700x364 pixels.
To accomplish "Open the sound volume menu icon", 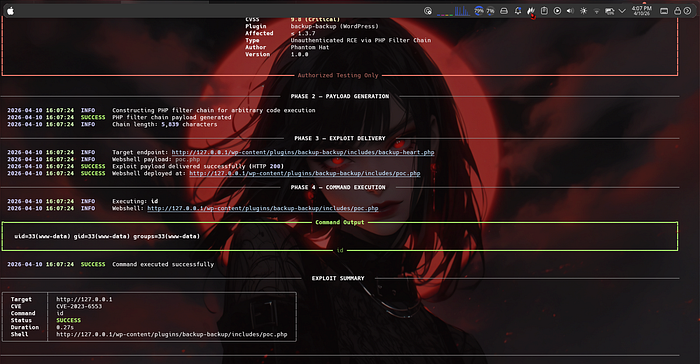I will 570,11.
